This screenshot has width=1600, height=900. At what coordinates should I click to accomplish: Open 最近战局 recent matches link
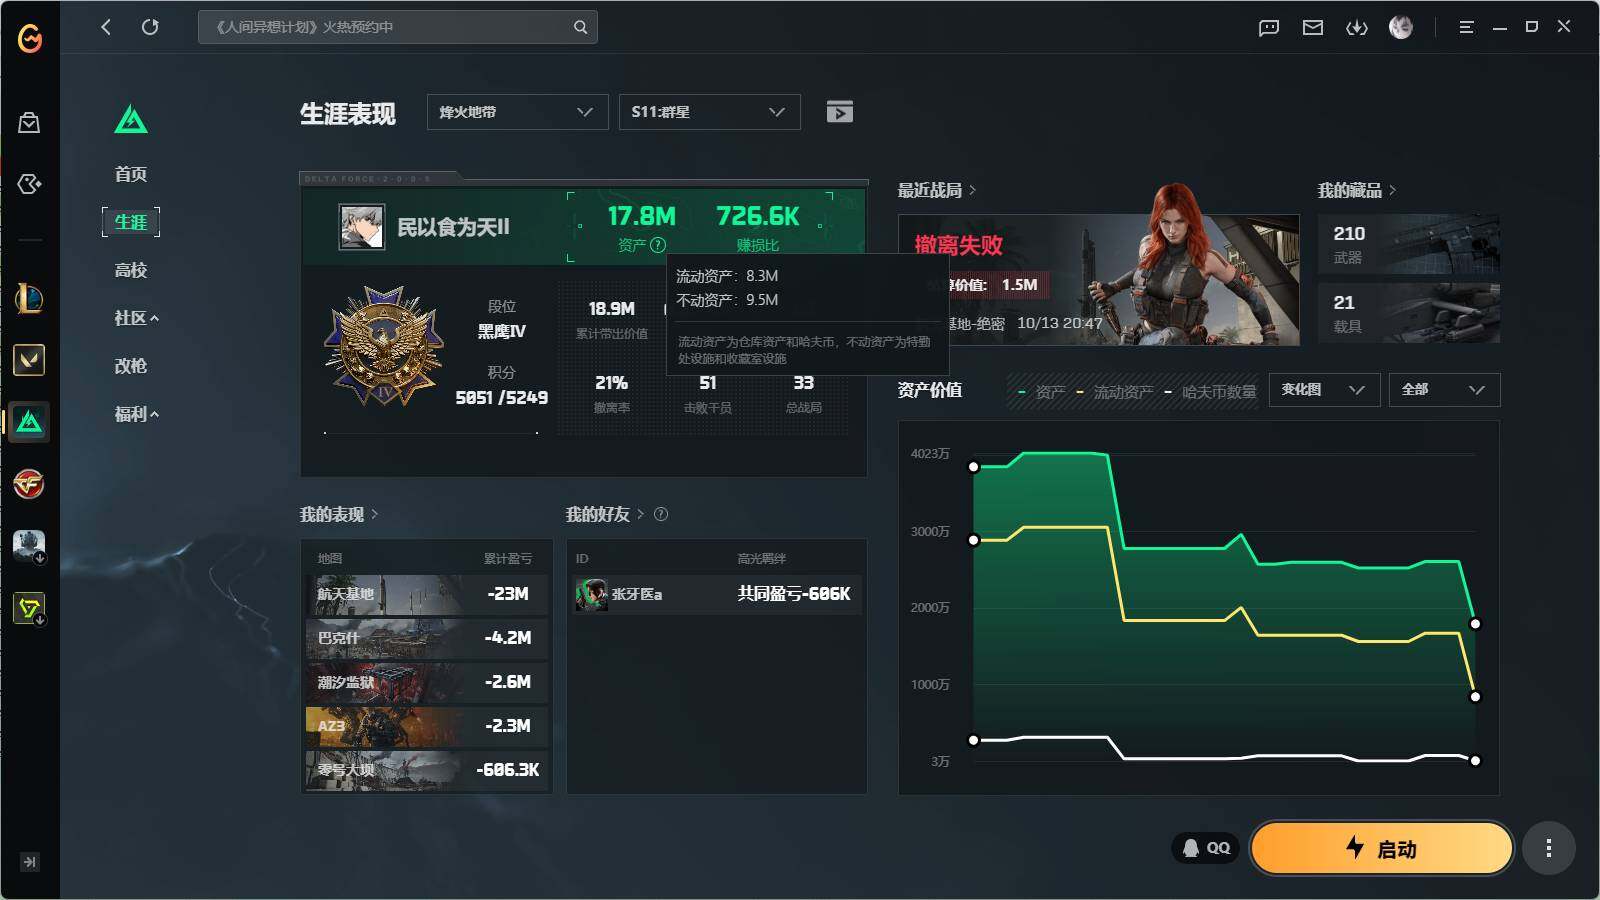937,190
